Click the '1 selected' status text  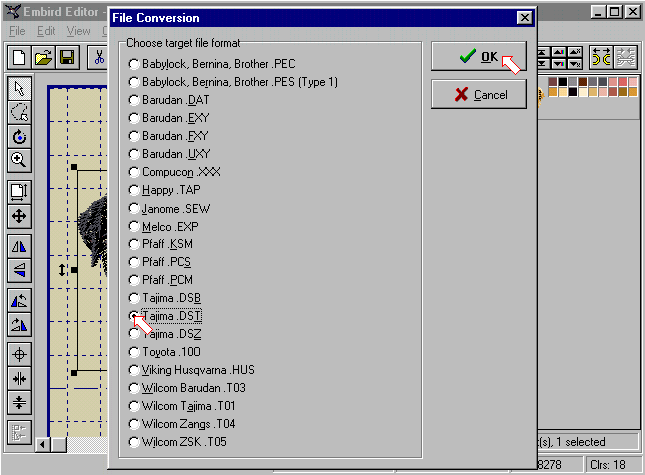click(581, 442)
